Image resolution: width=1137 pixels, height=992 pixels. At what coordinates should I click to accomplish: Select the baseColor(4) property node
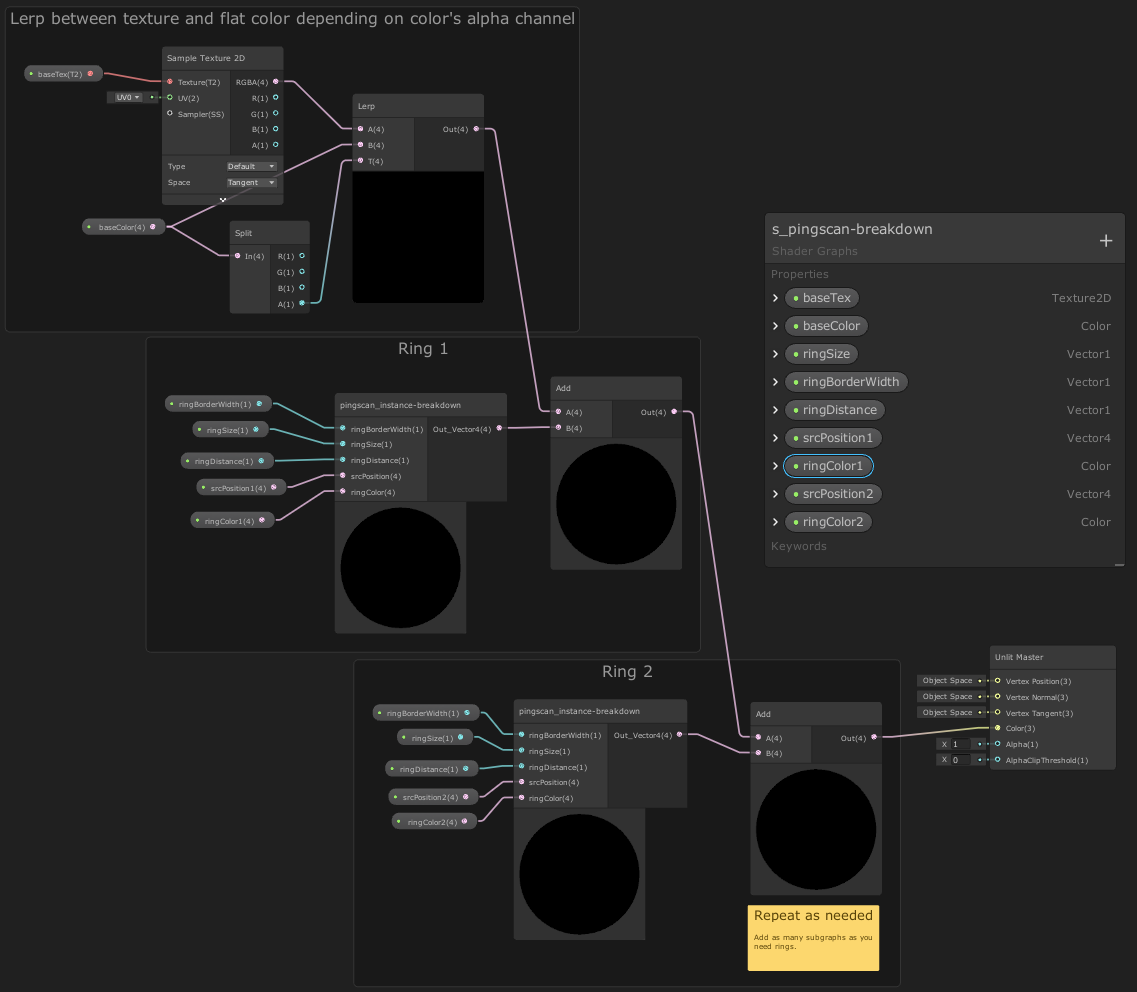point(123,227)
